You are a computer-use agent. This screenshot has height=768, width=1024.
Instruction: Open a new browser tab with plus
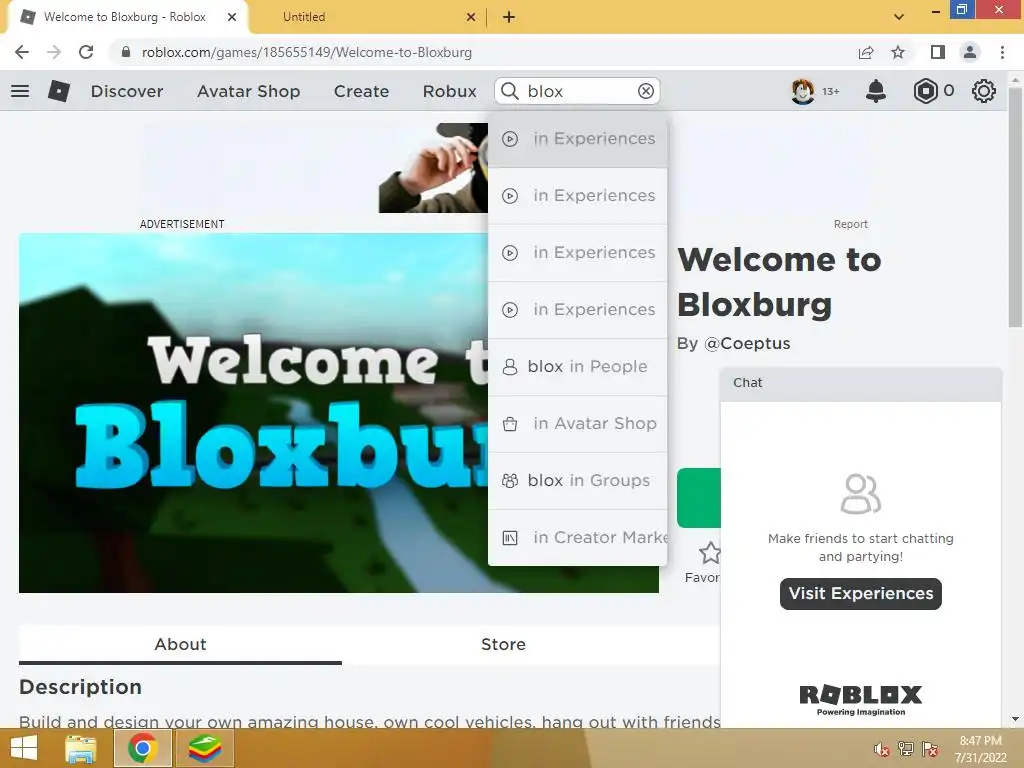[509, 17]
